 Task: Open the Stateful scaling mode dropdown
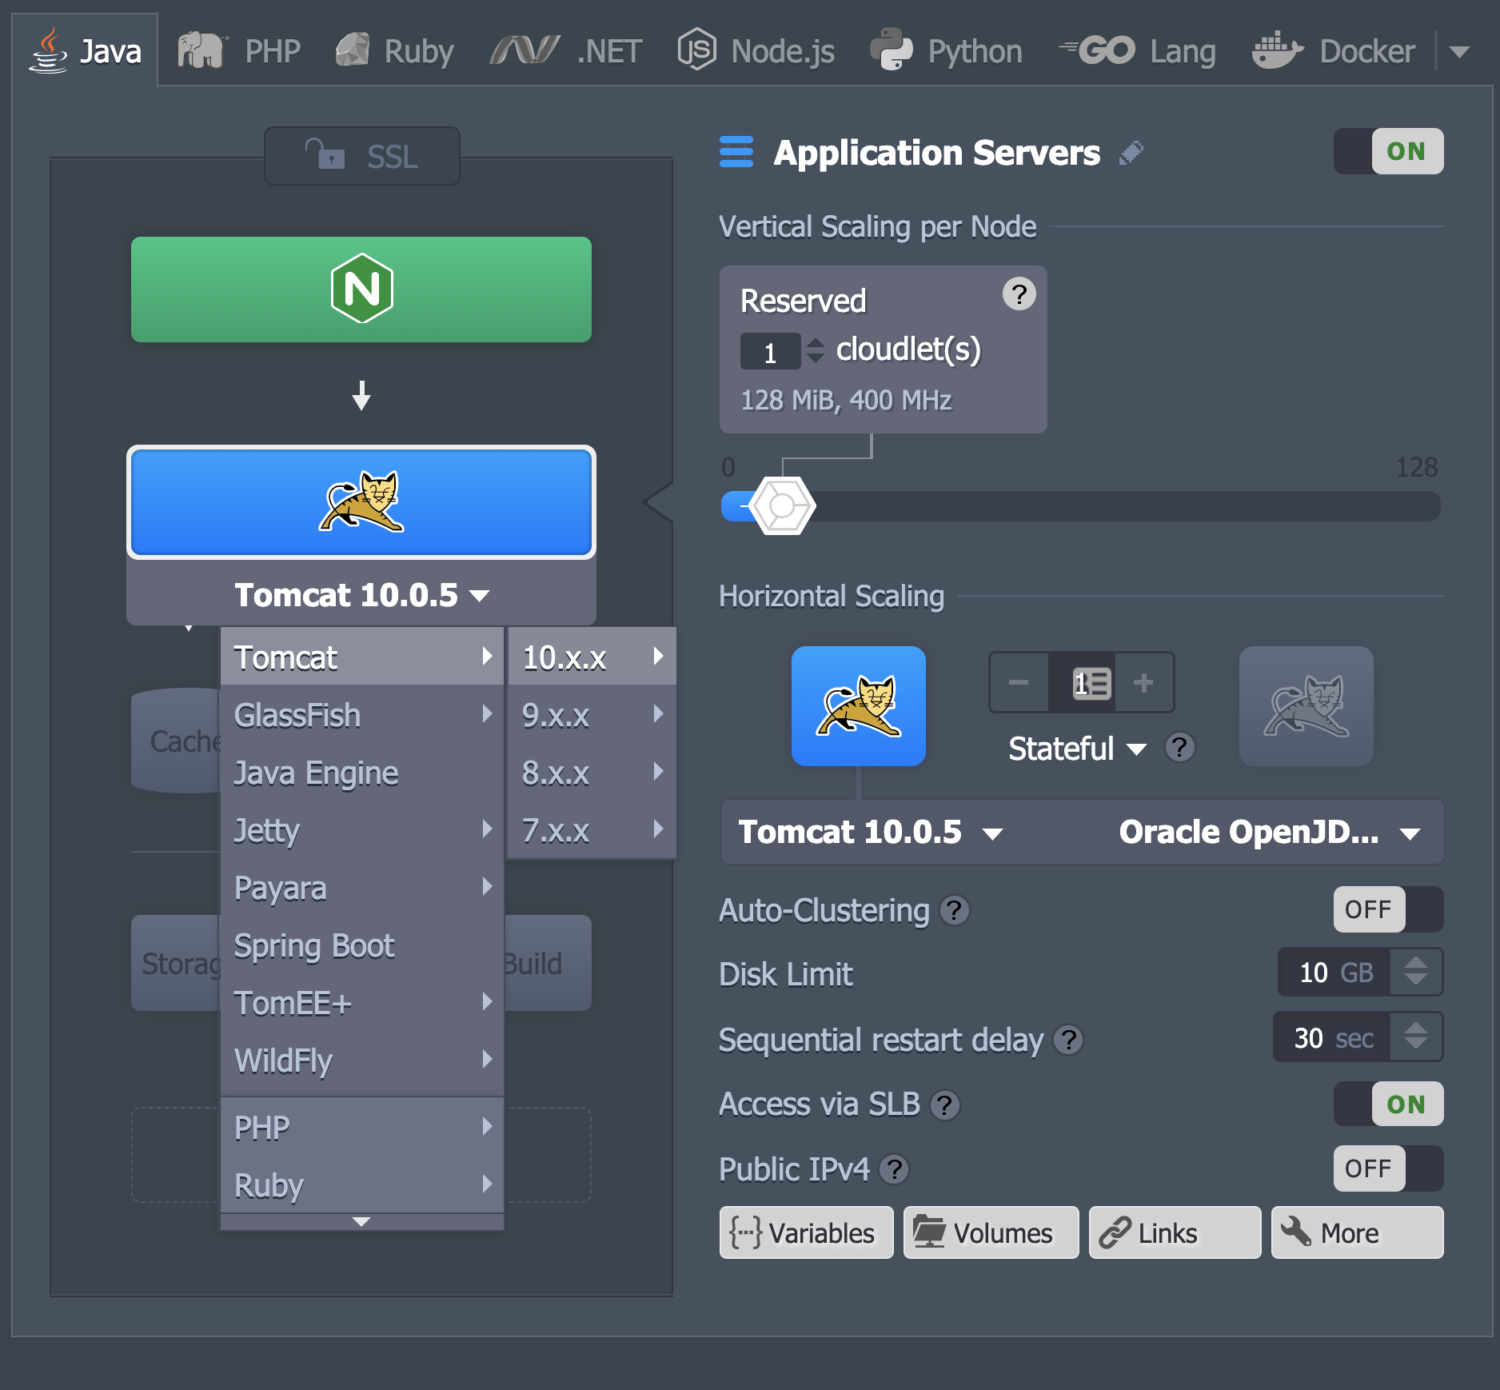[x=1077, y=749]
